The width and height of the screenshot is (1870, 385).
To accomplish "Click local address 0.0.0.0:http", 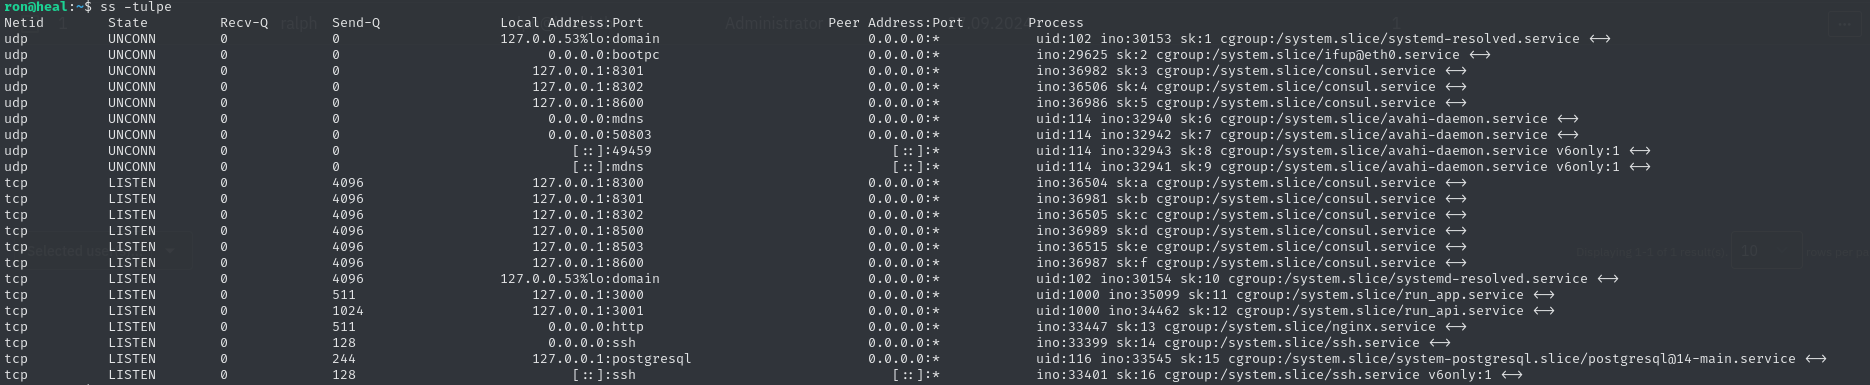I will tap(592, 327).
